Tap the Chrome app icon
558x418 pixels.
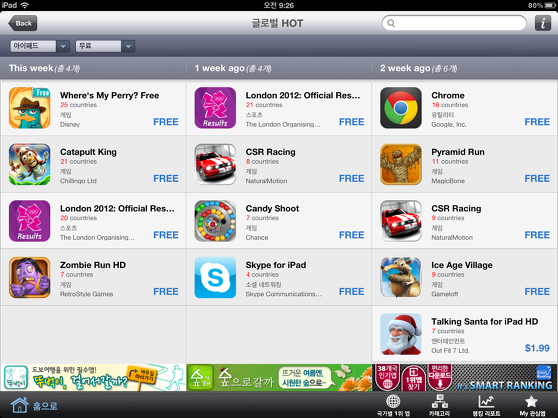click(401, 108)
